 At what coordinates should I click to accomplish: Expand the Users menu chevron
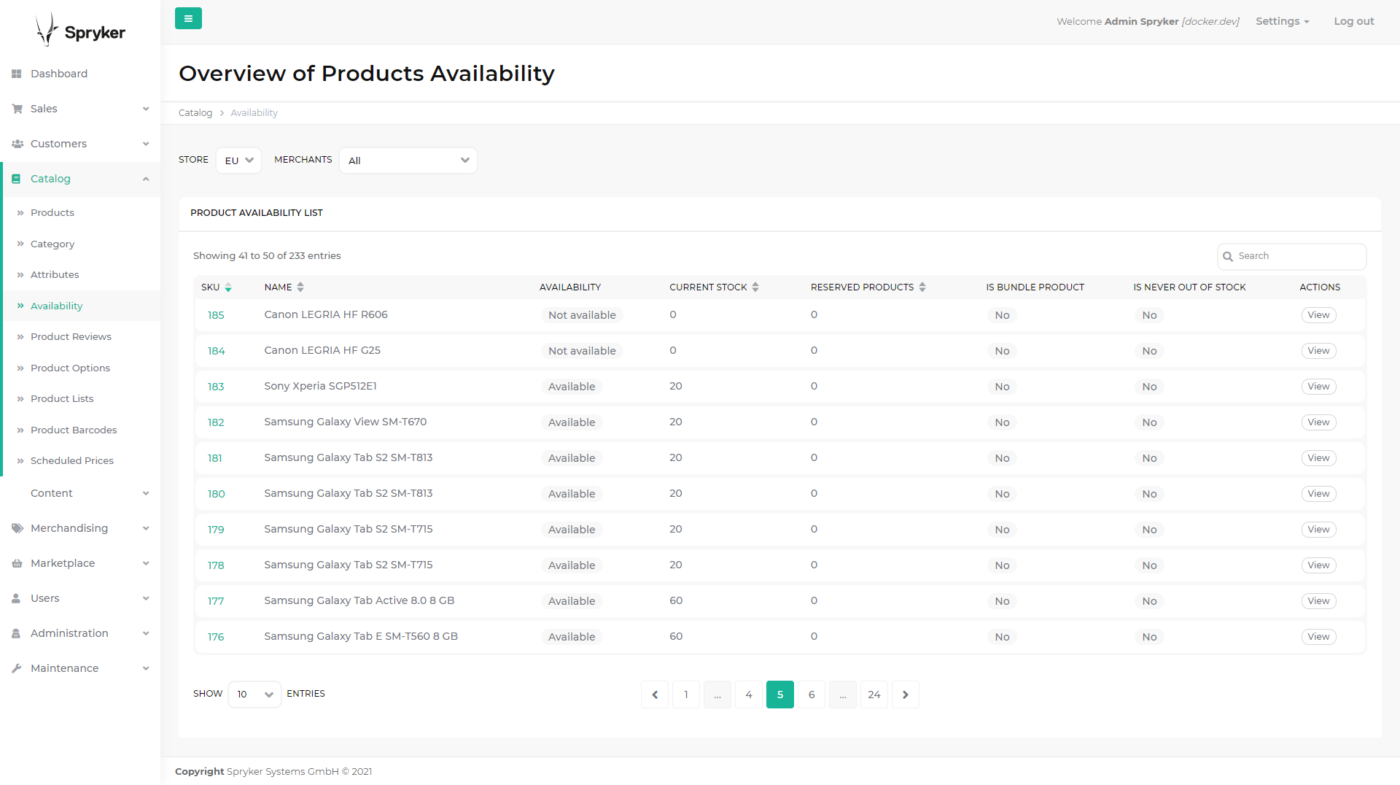146,598
